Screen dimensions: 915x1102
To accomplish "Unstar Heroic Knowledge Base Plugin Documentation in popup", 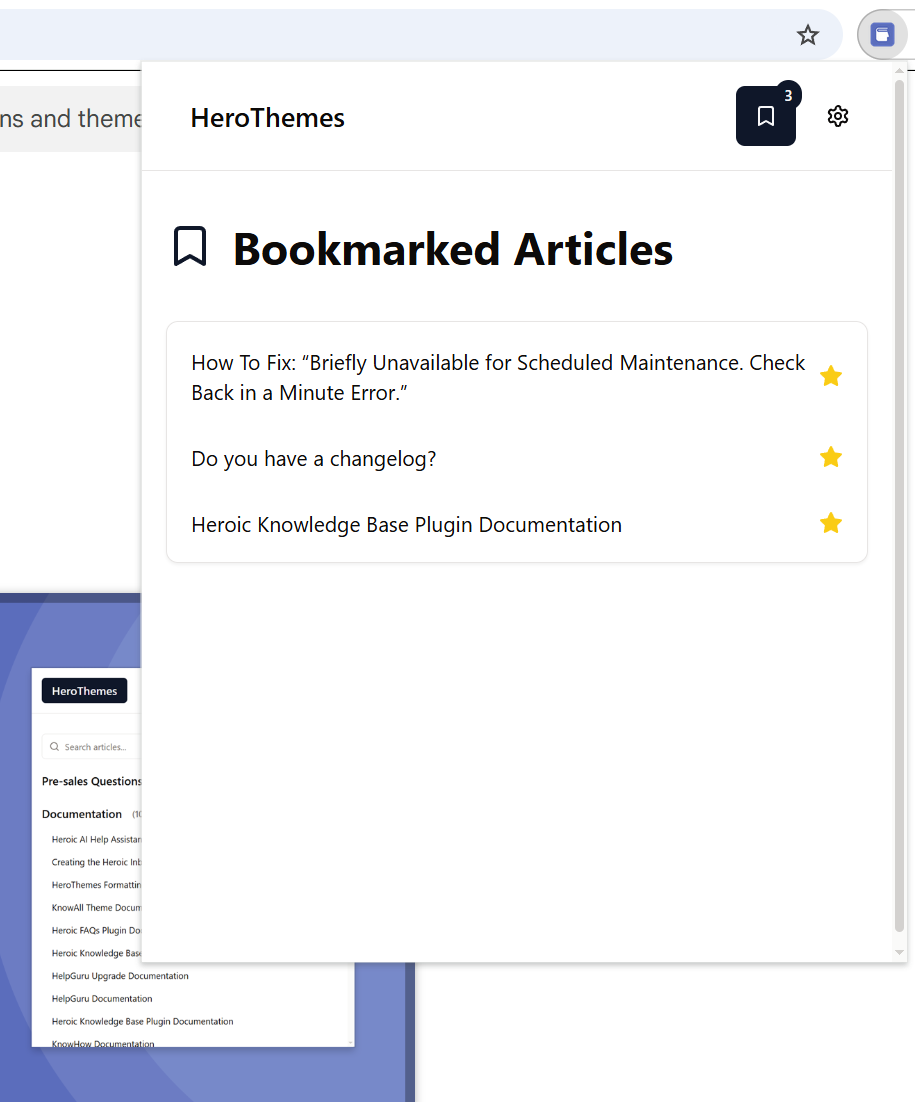I will (831, 524).
